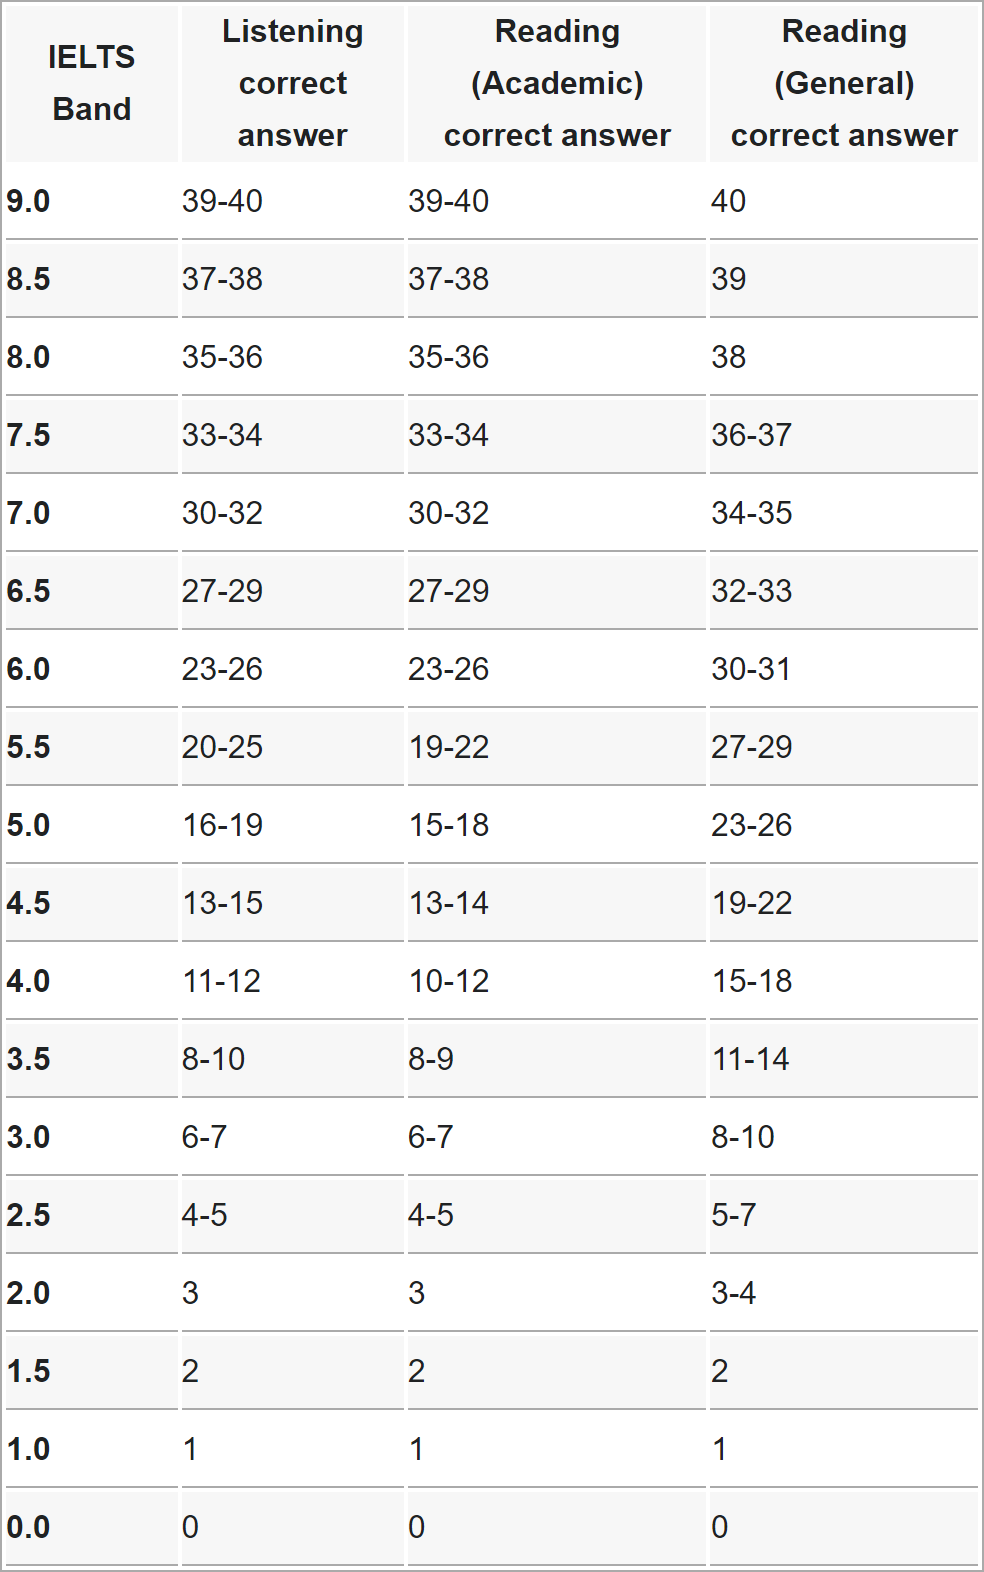The height and width of the screenshot is (1572, 984).
Task: Select the Reading (Academic) correct answer header
Action: click(557, 83)
